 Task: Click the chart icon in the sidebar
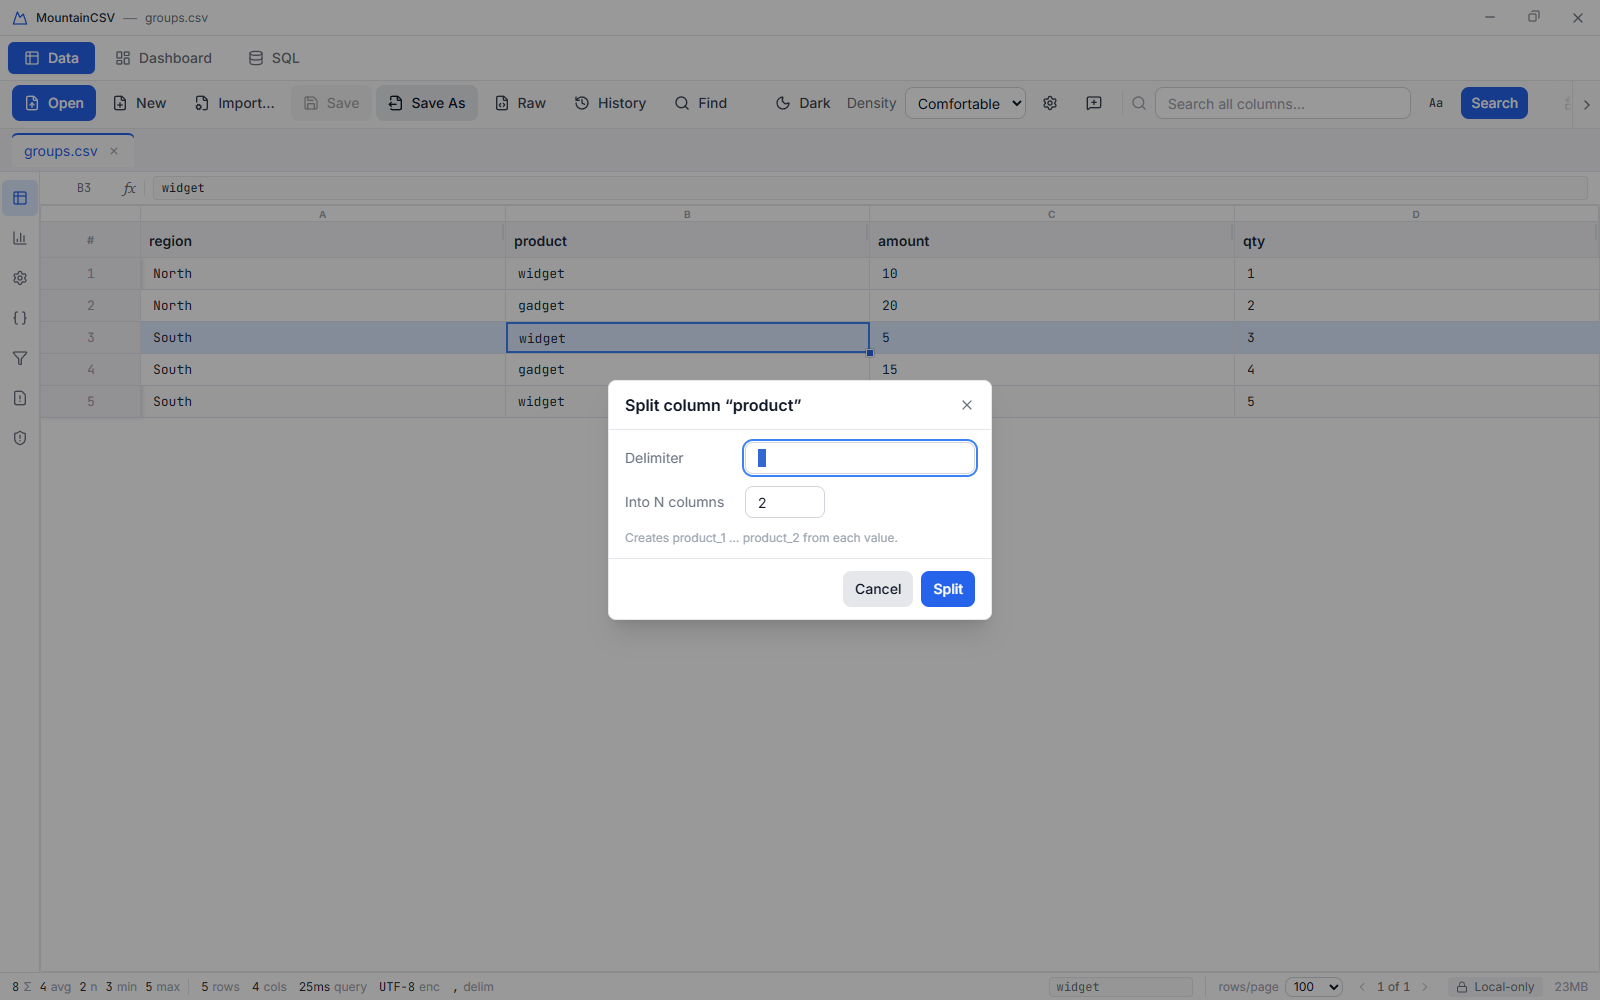[20, 238]
